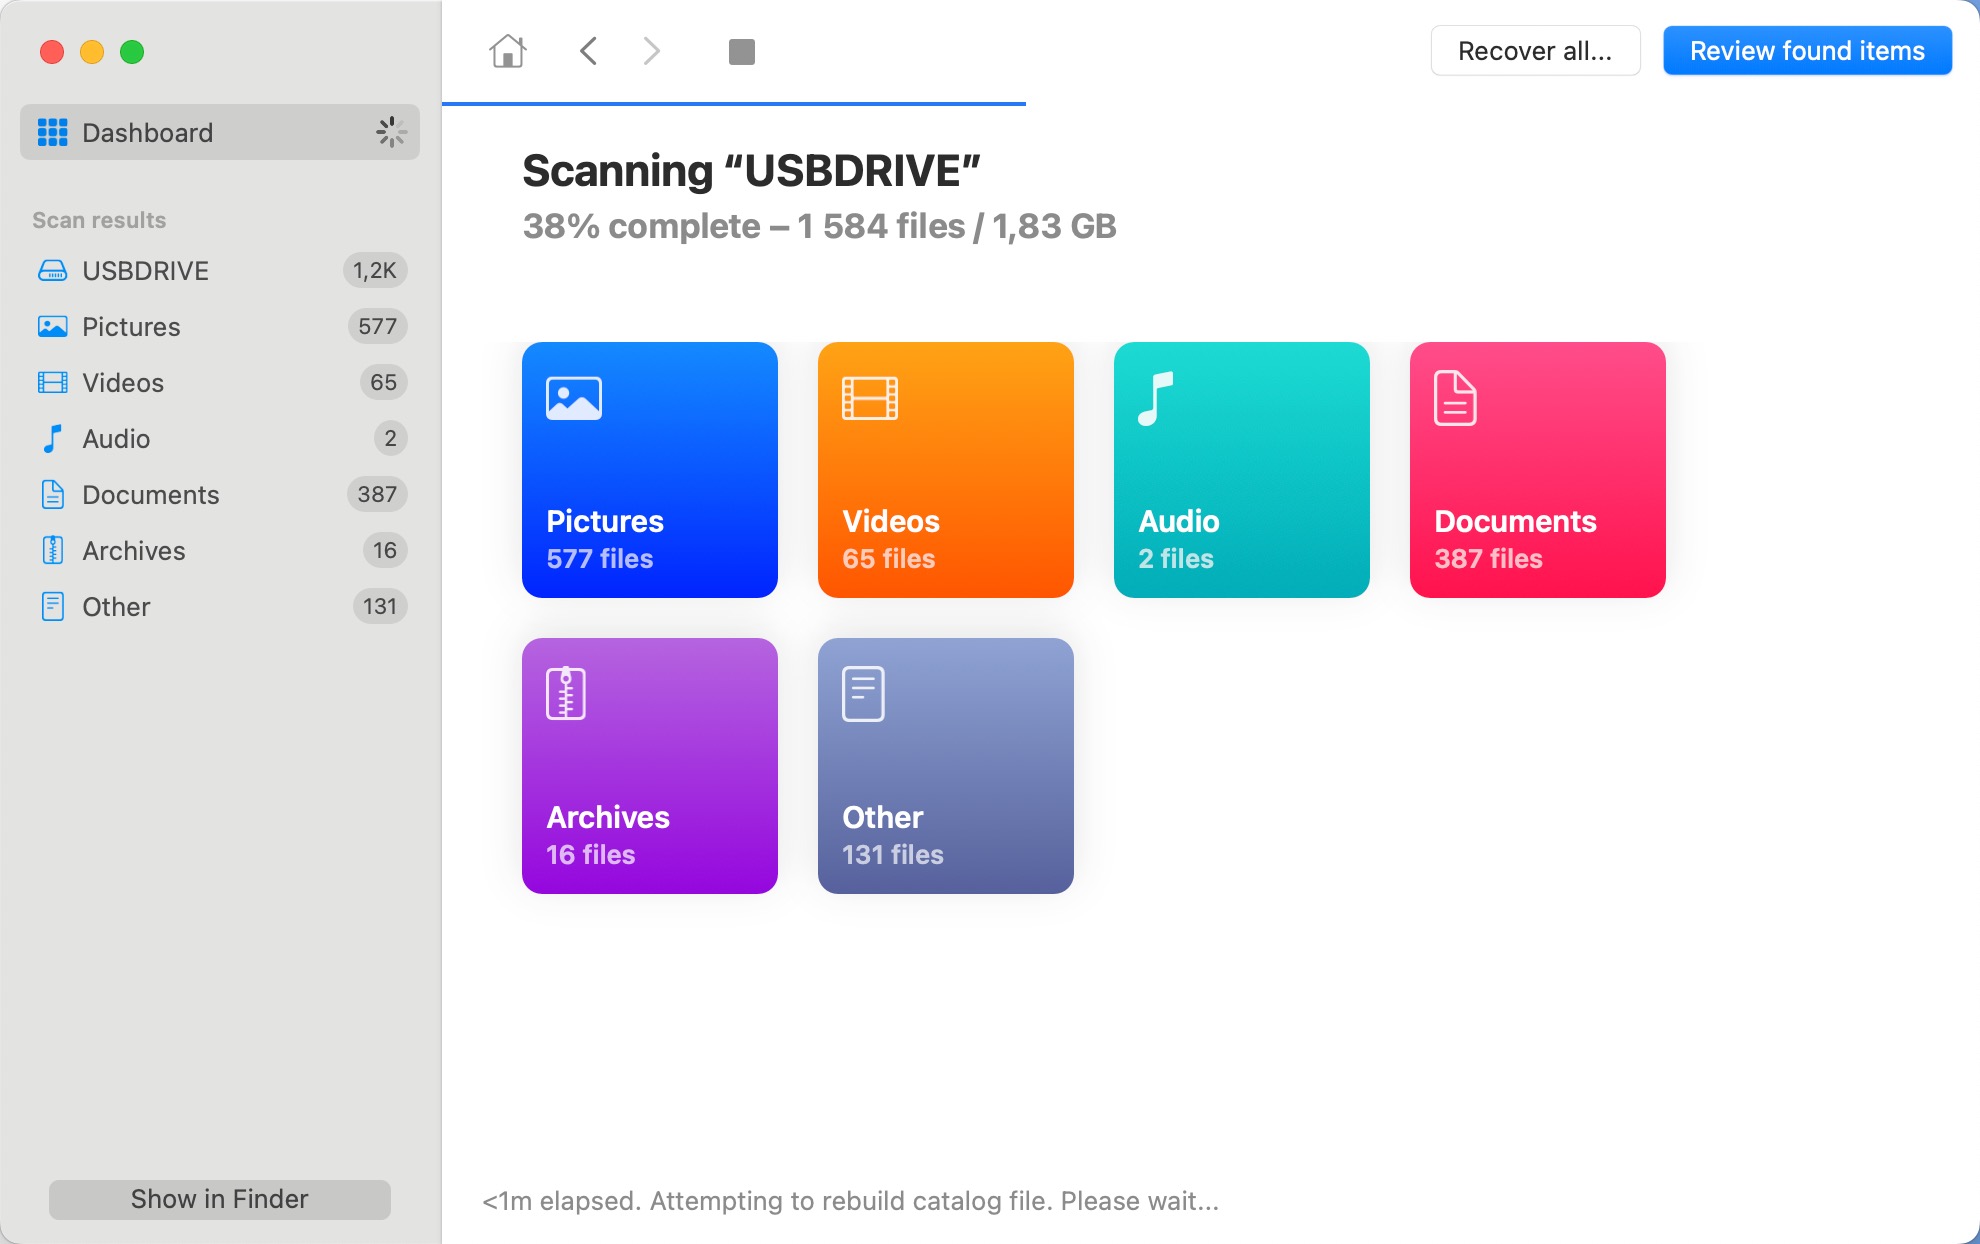Image resolution: width=1980 pixels, height=1244 pixels.
Task: Open Documents list in sidebar
Action: [220, 495]
